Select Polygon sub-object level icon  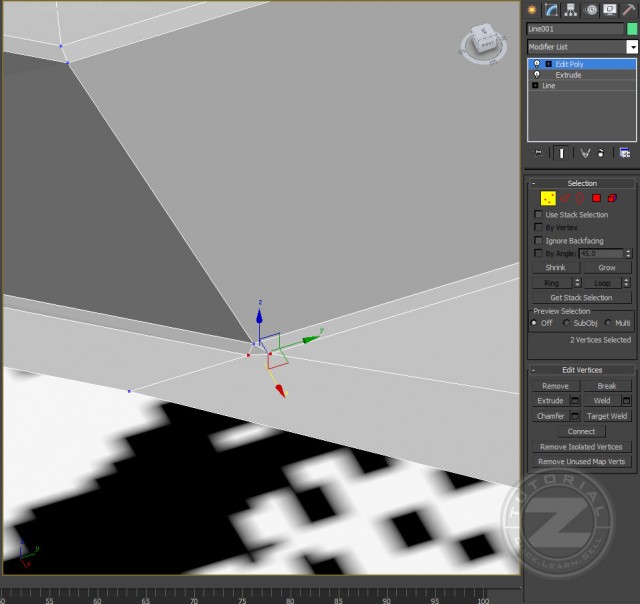click(x=596, y=198)
